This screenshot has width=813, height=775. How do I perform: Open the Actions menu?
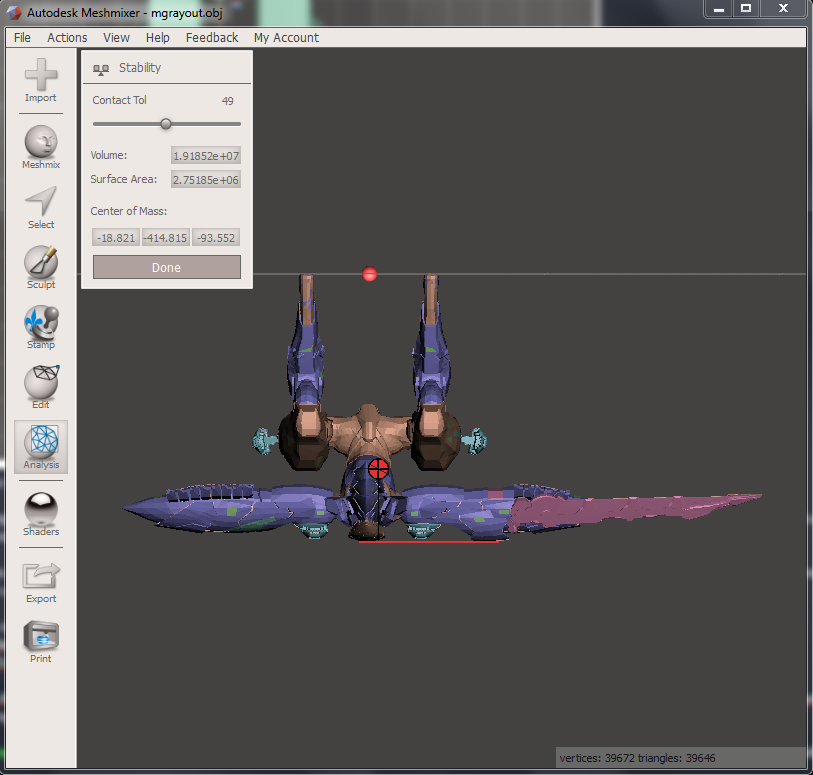[67, 38]
